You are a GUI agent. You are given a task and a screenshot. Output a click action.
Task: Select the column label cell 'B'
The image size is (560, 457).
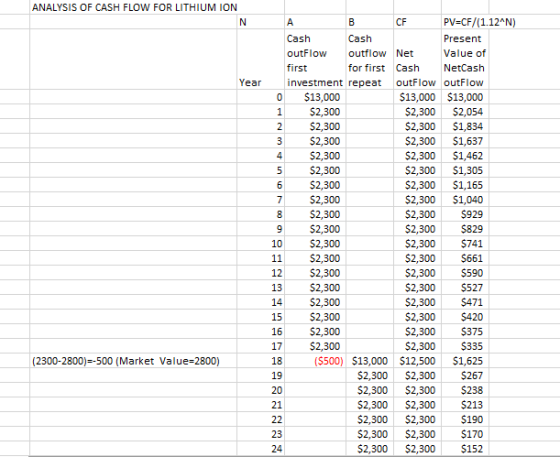pos(370,22)
